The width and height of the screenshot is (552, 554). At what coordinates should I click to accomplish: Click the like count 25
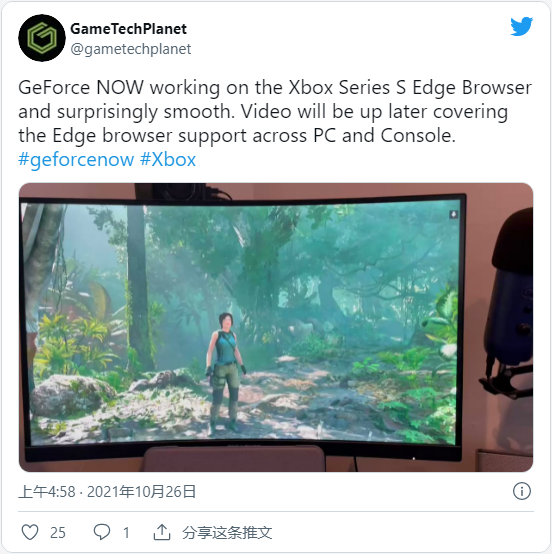point(58,532)
